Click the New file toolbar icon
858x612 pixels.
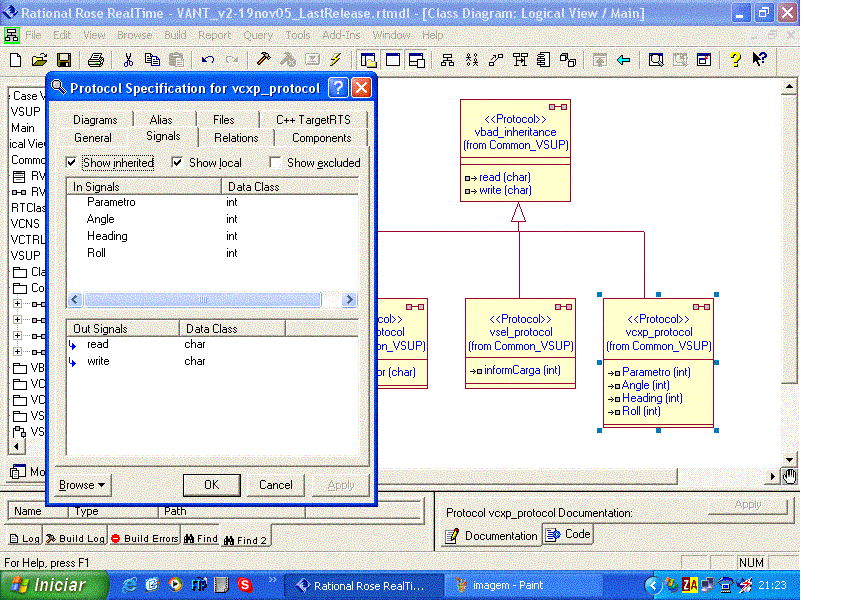16,60
